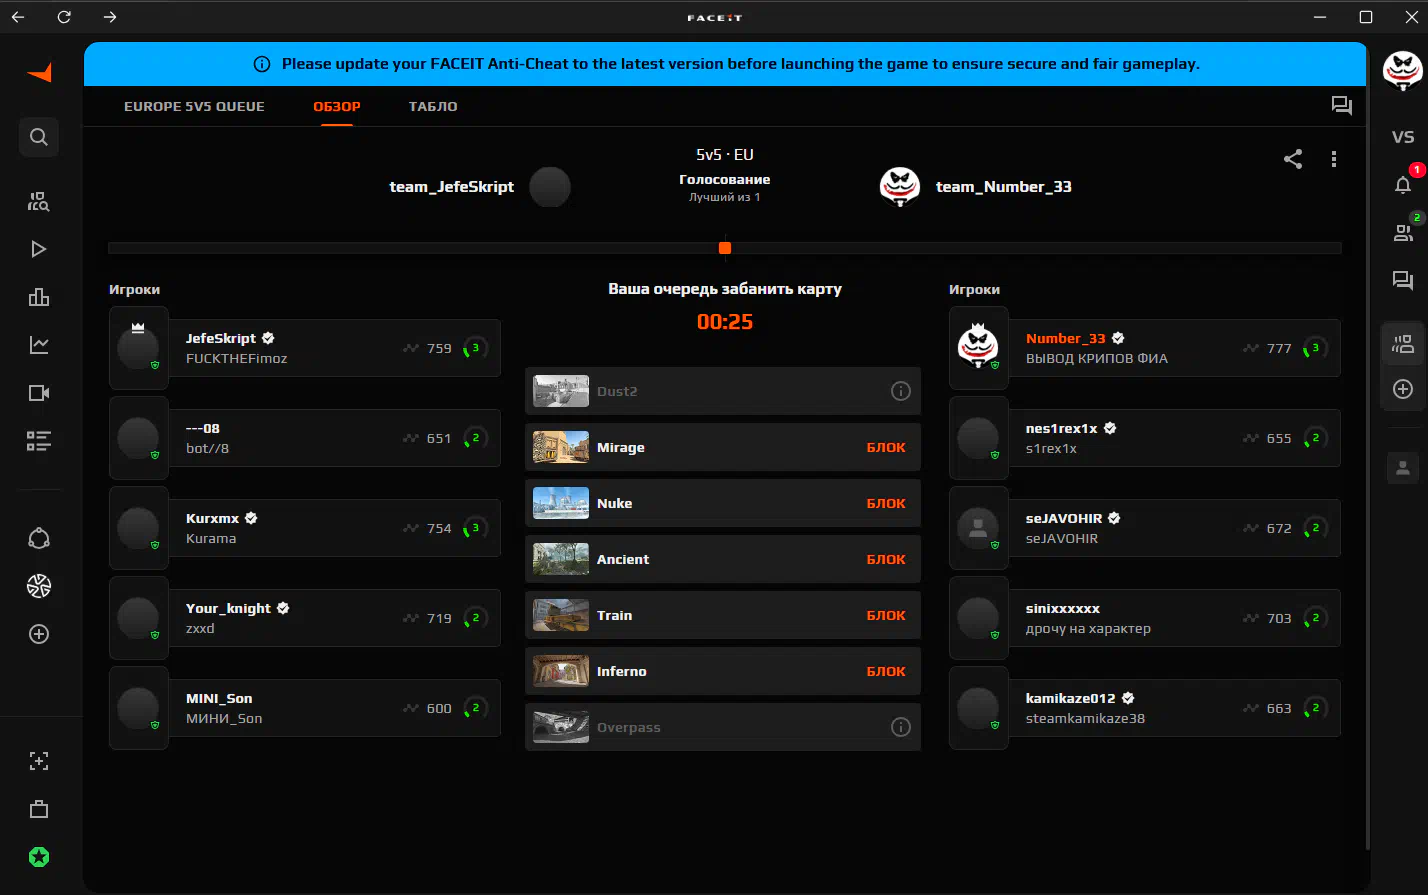Click the green star badge icon
Viewport: 1428px width, 895px height.
tap(39, 857)
